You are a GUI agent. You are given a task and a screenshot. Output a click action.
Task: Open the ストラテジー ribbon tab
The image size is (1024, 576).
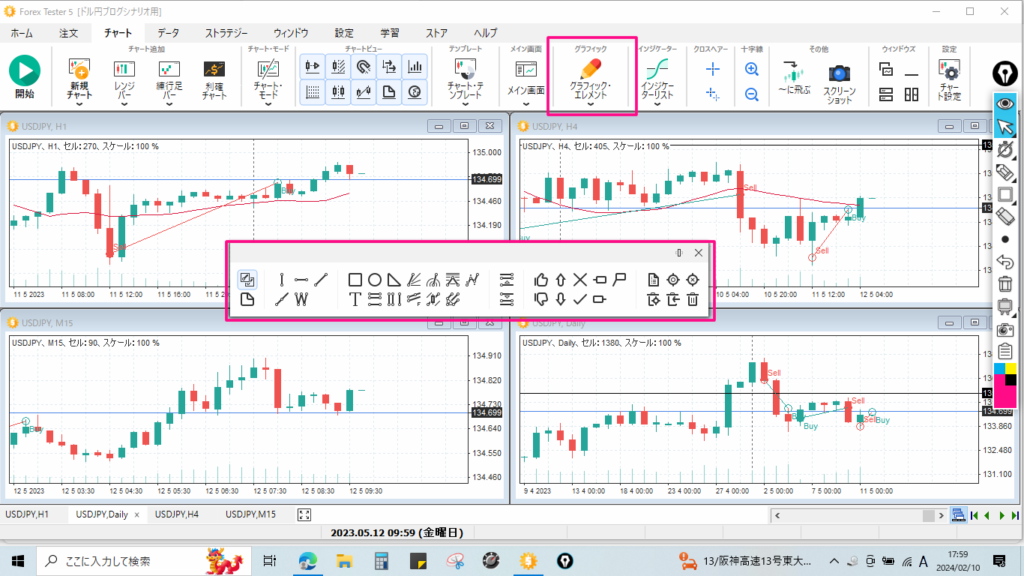[x=227, y=33]
